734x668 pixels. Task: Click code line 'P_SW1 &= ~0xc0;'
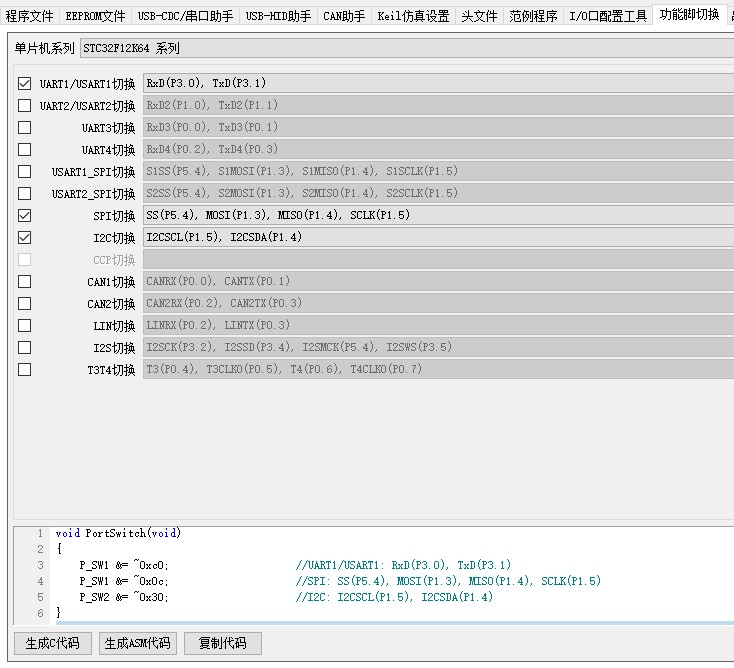point(124,565)
